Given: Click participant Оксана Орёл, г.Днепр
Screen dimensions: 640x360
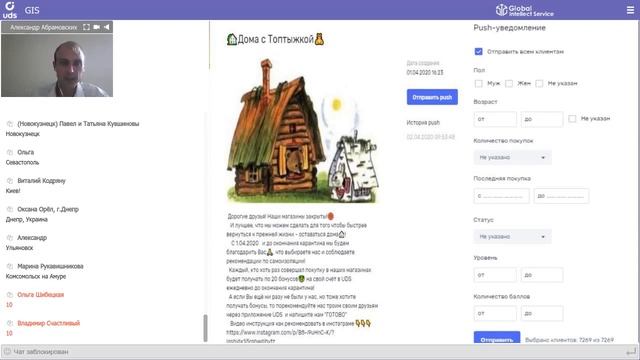Looking at the screenshot, I should 48,209.
